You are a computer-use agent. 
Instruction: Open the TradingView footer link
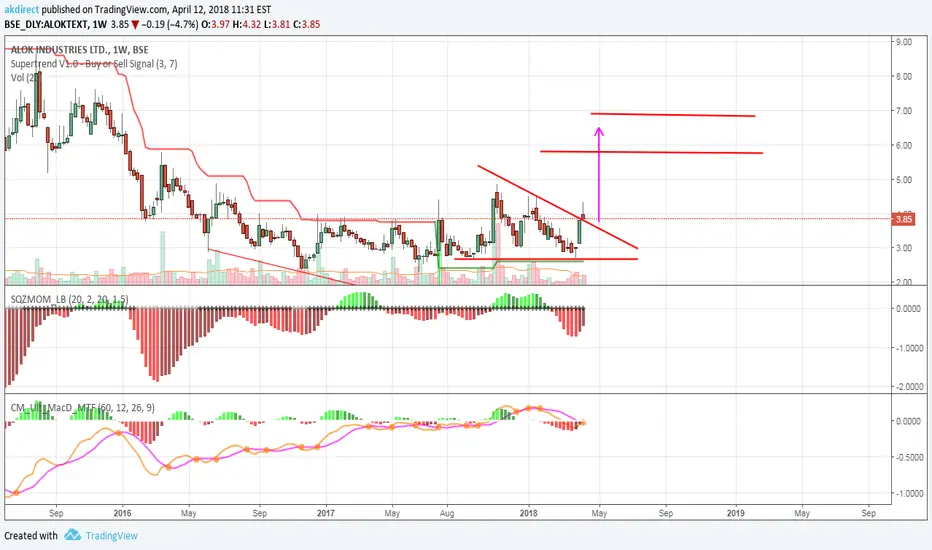point(111,536)
